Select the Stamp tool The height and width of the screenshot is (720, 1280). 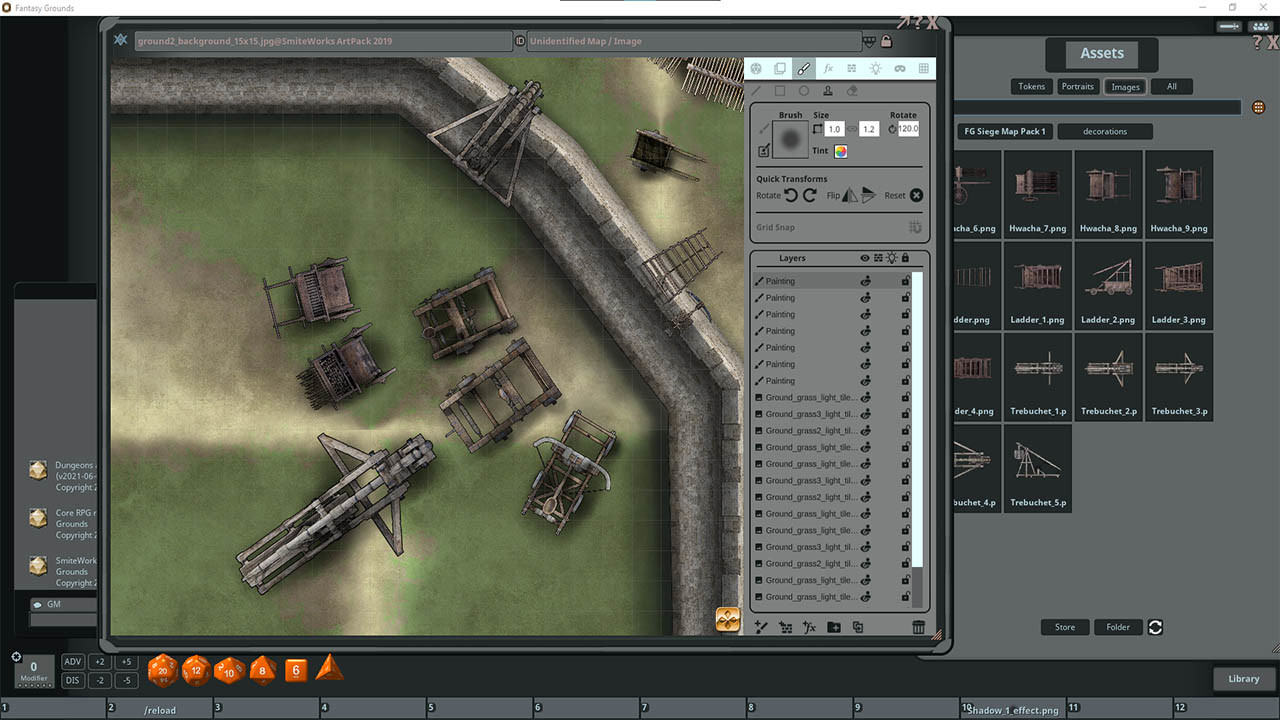coord(827,90)
